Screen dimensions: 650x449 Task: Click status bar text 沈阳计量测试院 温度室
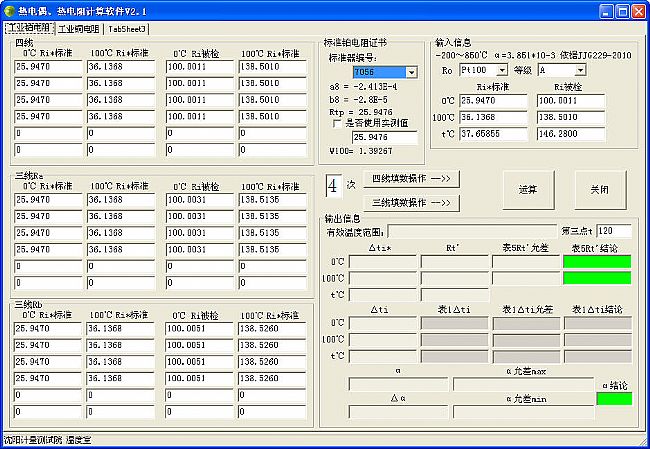(47, 440)
